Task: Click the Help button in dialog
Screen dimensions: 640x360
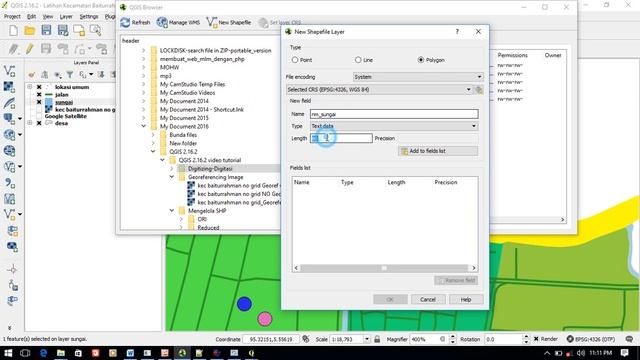Action: pos(466,300)
